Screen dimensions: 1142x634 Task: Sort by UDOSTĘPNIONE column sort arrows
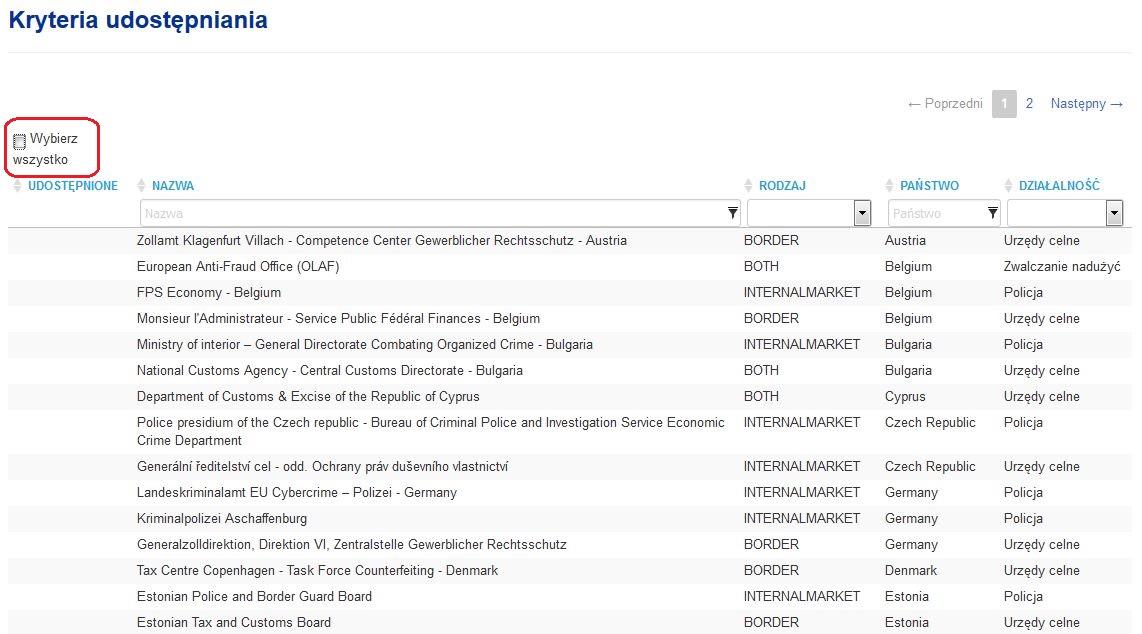click(17, 186)
